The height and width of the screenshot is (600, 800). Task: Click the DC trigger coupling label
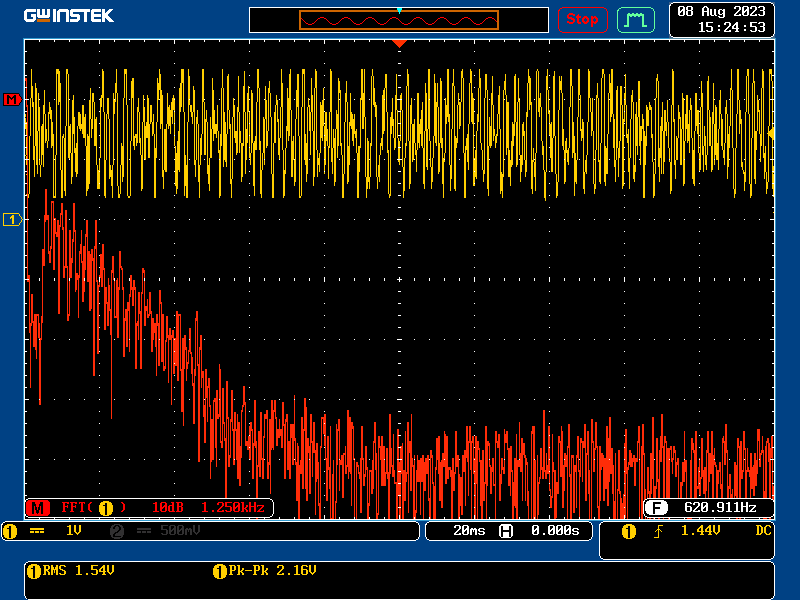763,531
